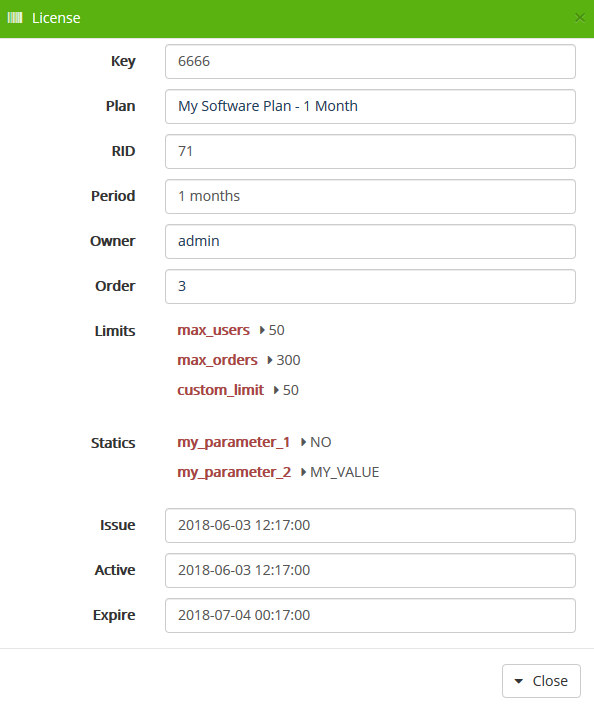Select the Owner field showing admin

pos(370,241)
